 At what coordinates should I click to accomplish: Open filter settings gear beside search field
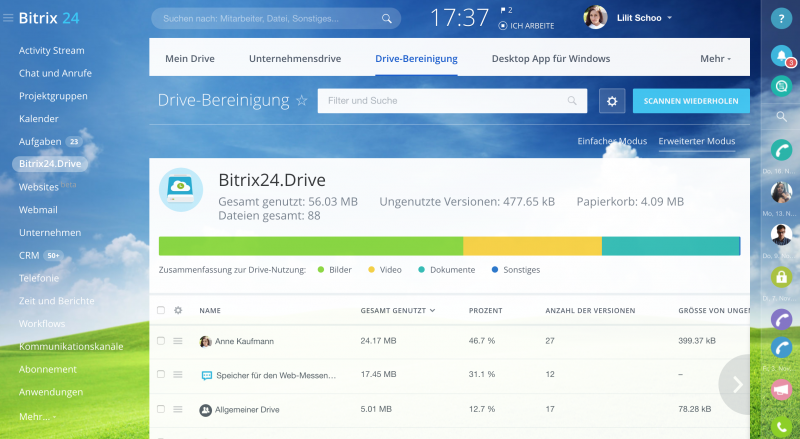612,101
